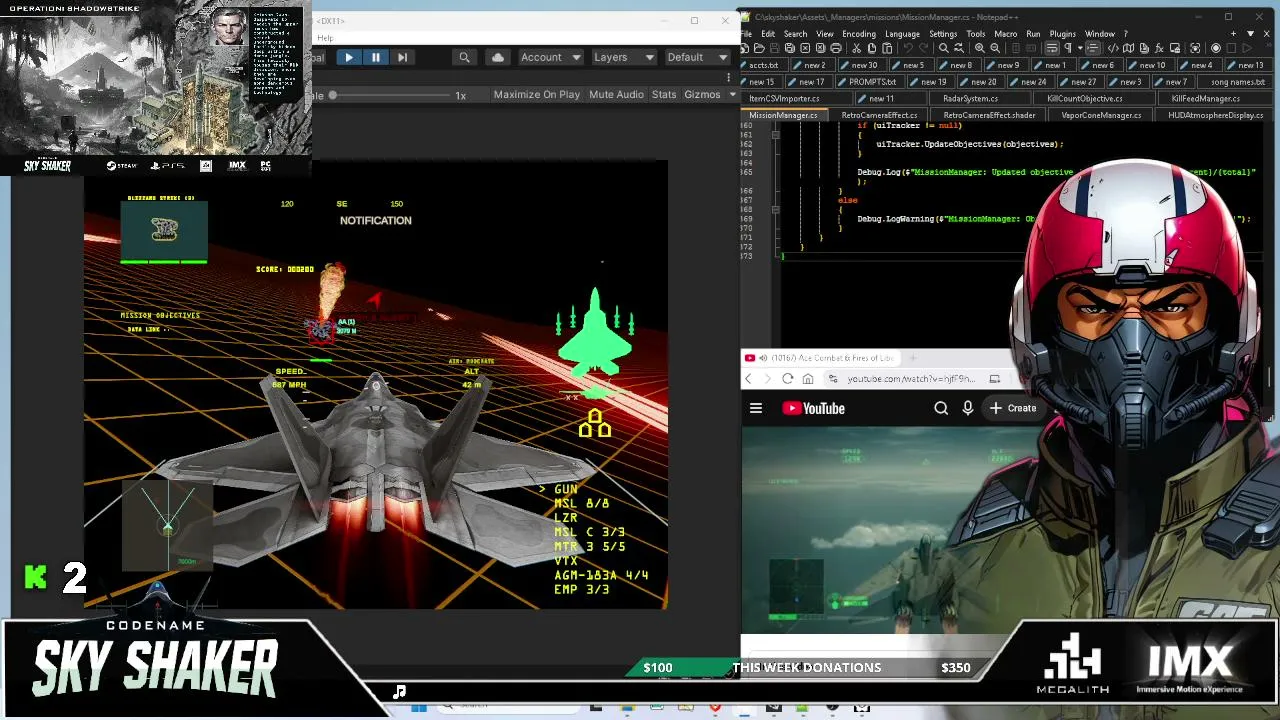Click the Zoom In icon in Notepad++
Image resolution: width=1280 pixels, height=720 pixels.
coord(979,48)
